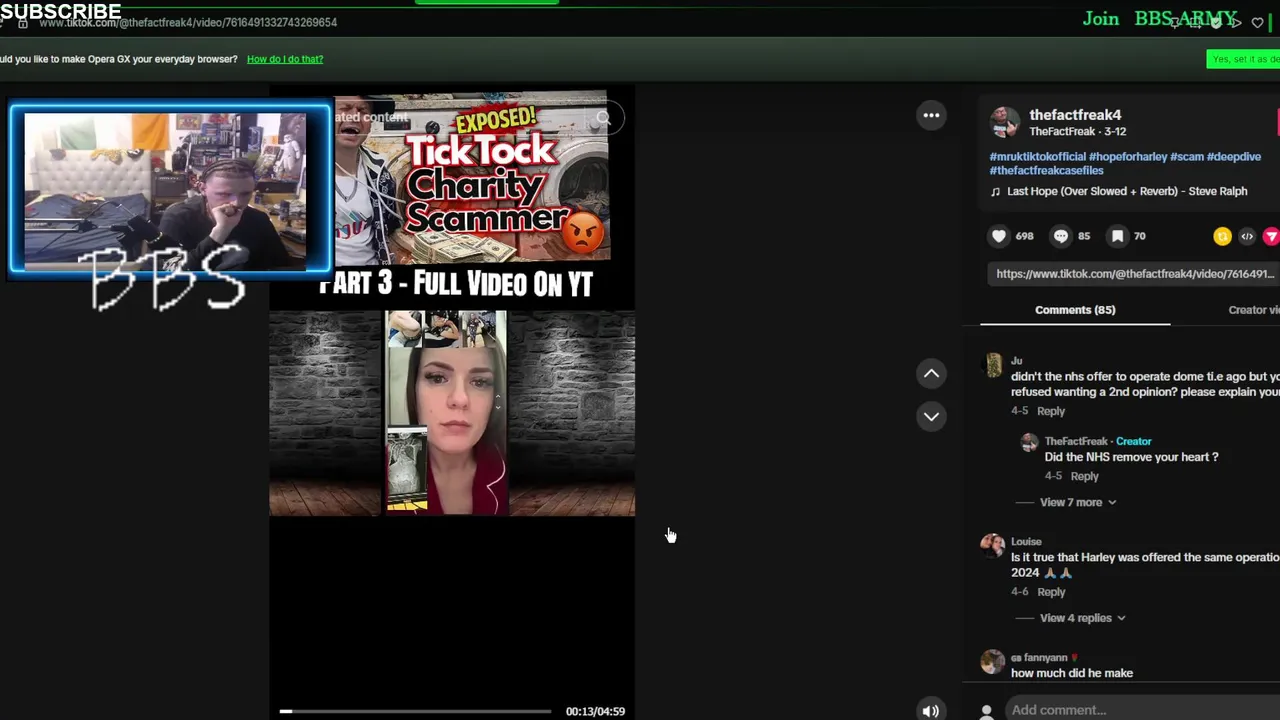Click Reply under Louise's comment
The width and height of the screenshot is (1280, 720).
(1051, 592)
